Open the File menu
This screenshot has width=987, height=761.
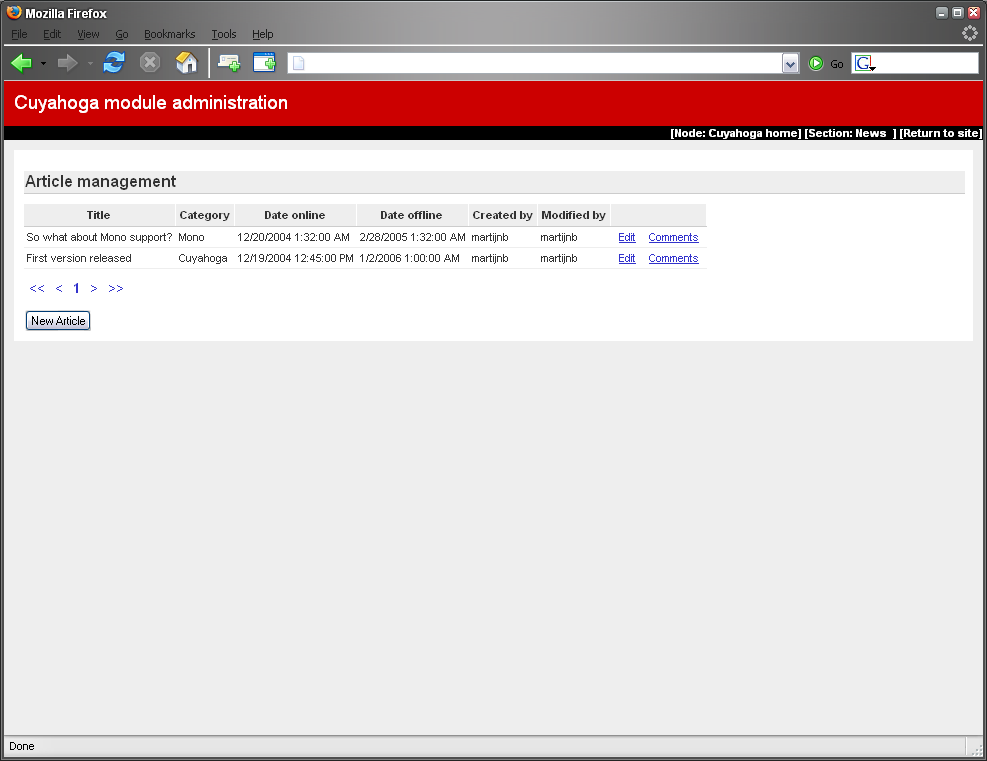pyautogui.click(x=19, y=34)
